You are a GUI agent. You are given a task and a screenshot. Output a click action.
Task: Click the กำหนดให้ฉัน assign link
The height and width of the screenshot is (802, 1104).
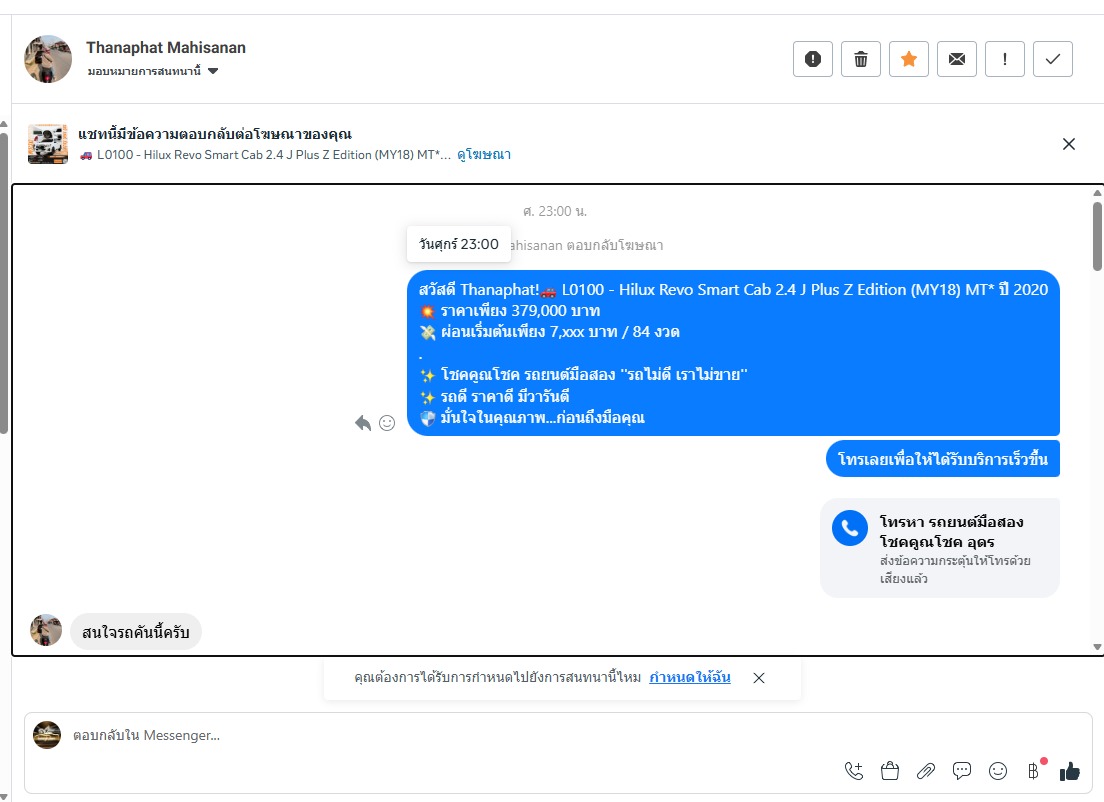point(689,677)
